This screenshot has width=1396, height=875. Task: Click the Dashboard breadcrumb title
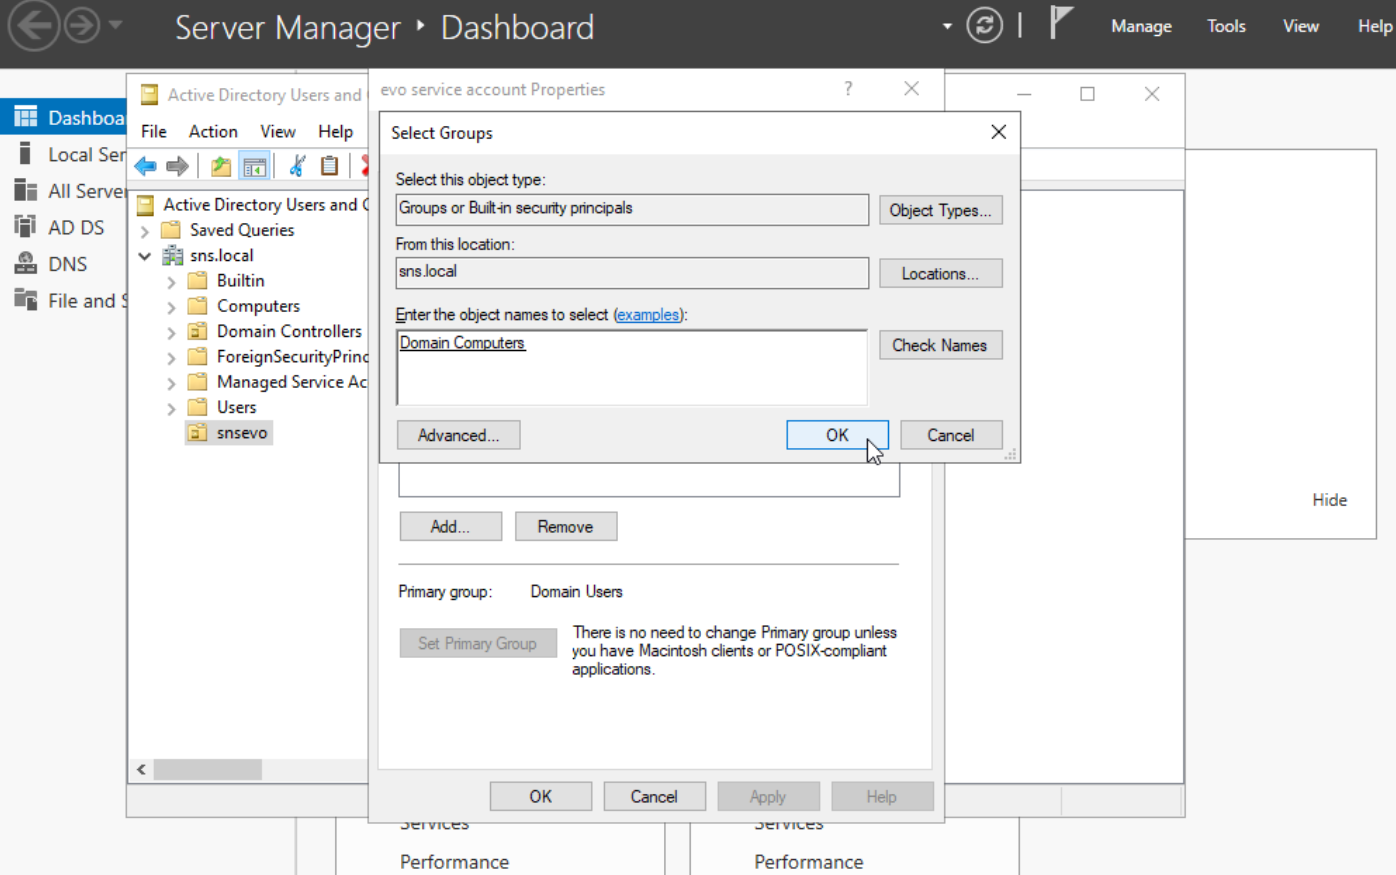click(517, 28)
